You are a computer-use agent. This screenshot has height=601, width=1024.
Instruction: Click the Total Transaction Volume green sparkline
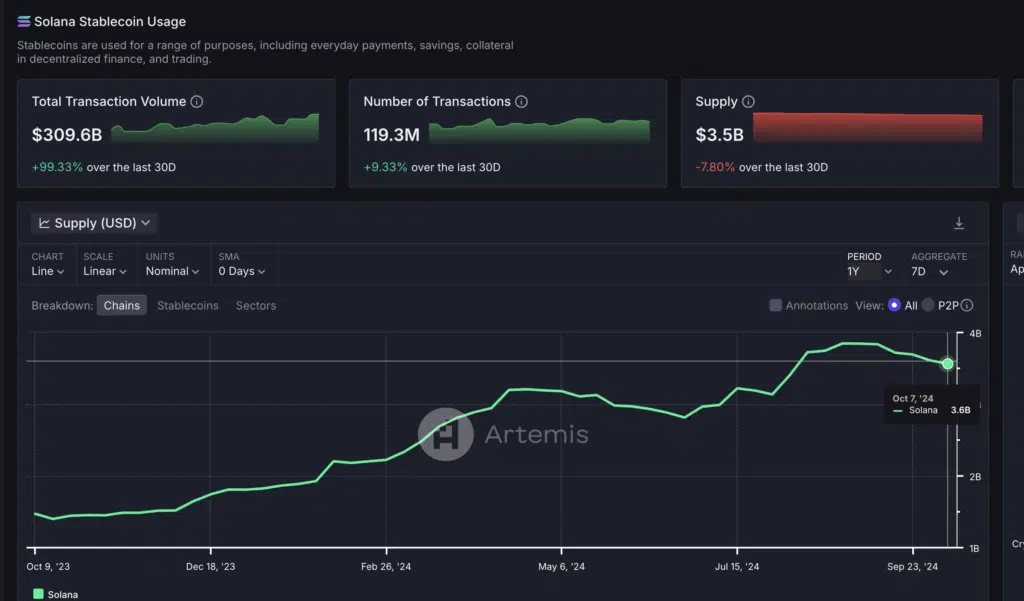(215, 128)
